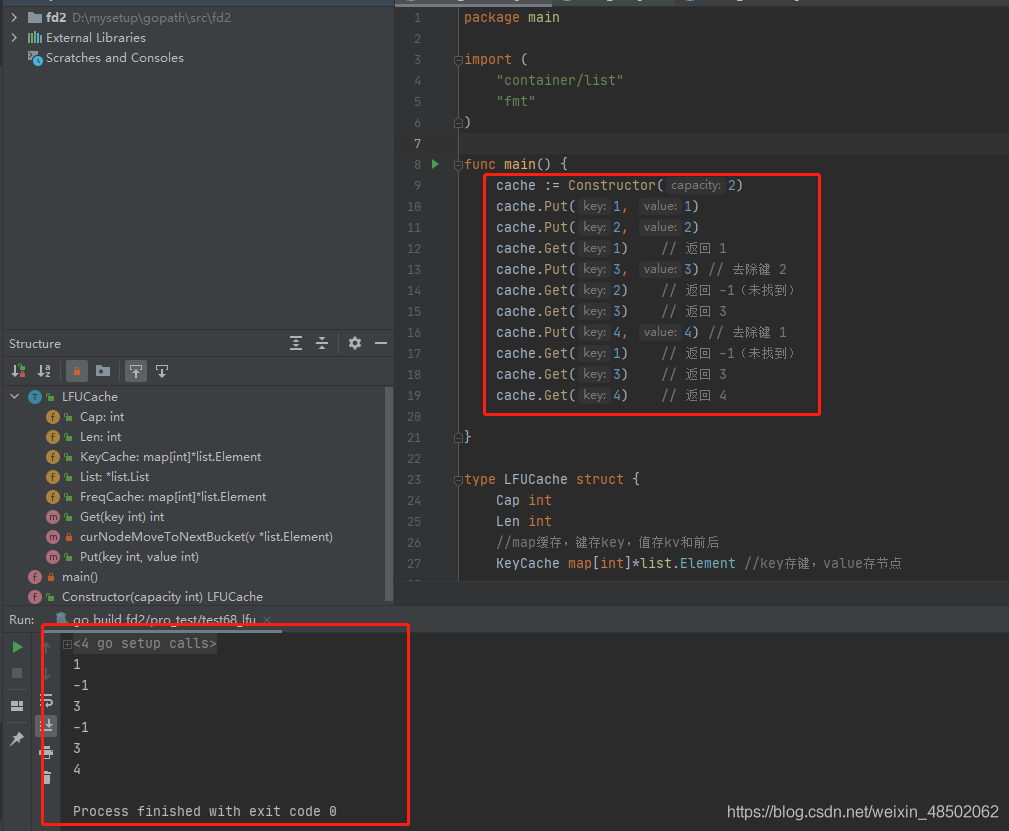1009x831 pixels.
Task: Click the Stop process square icon
Action: 17,673
